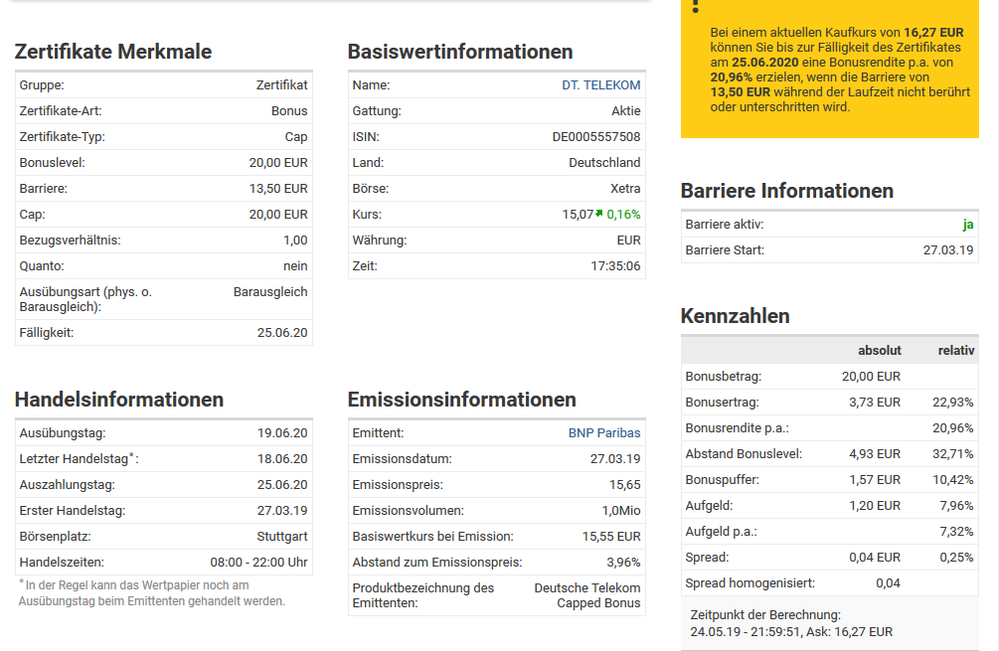The width and height of the screenshot is (999, 651).
Task: Click the Bonusrendite p.a. row value 20,96%
Action: 953,428
